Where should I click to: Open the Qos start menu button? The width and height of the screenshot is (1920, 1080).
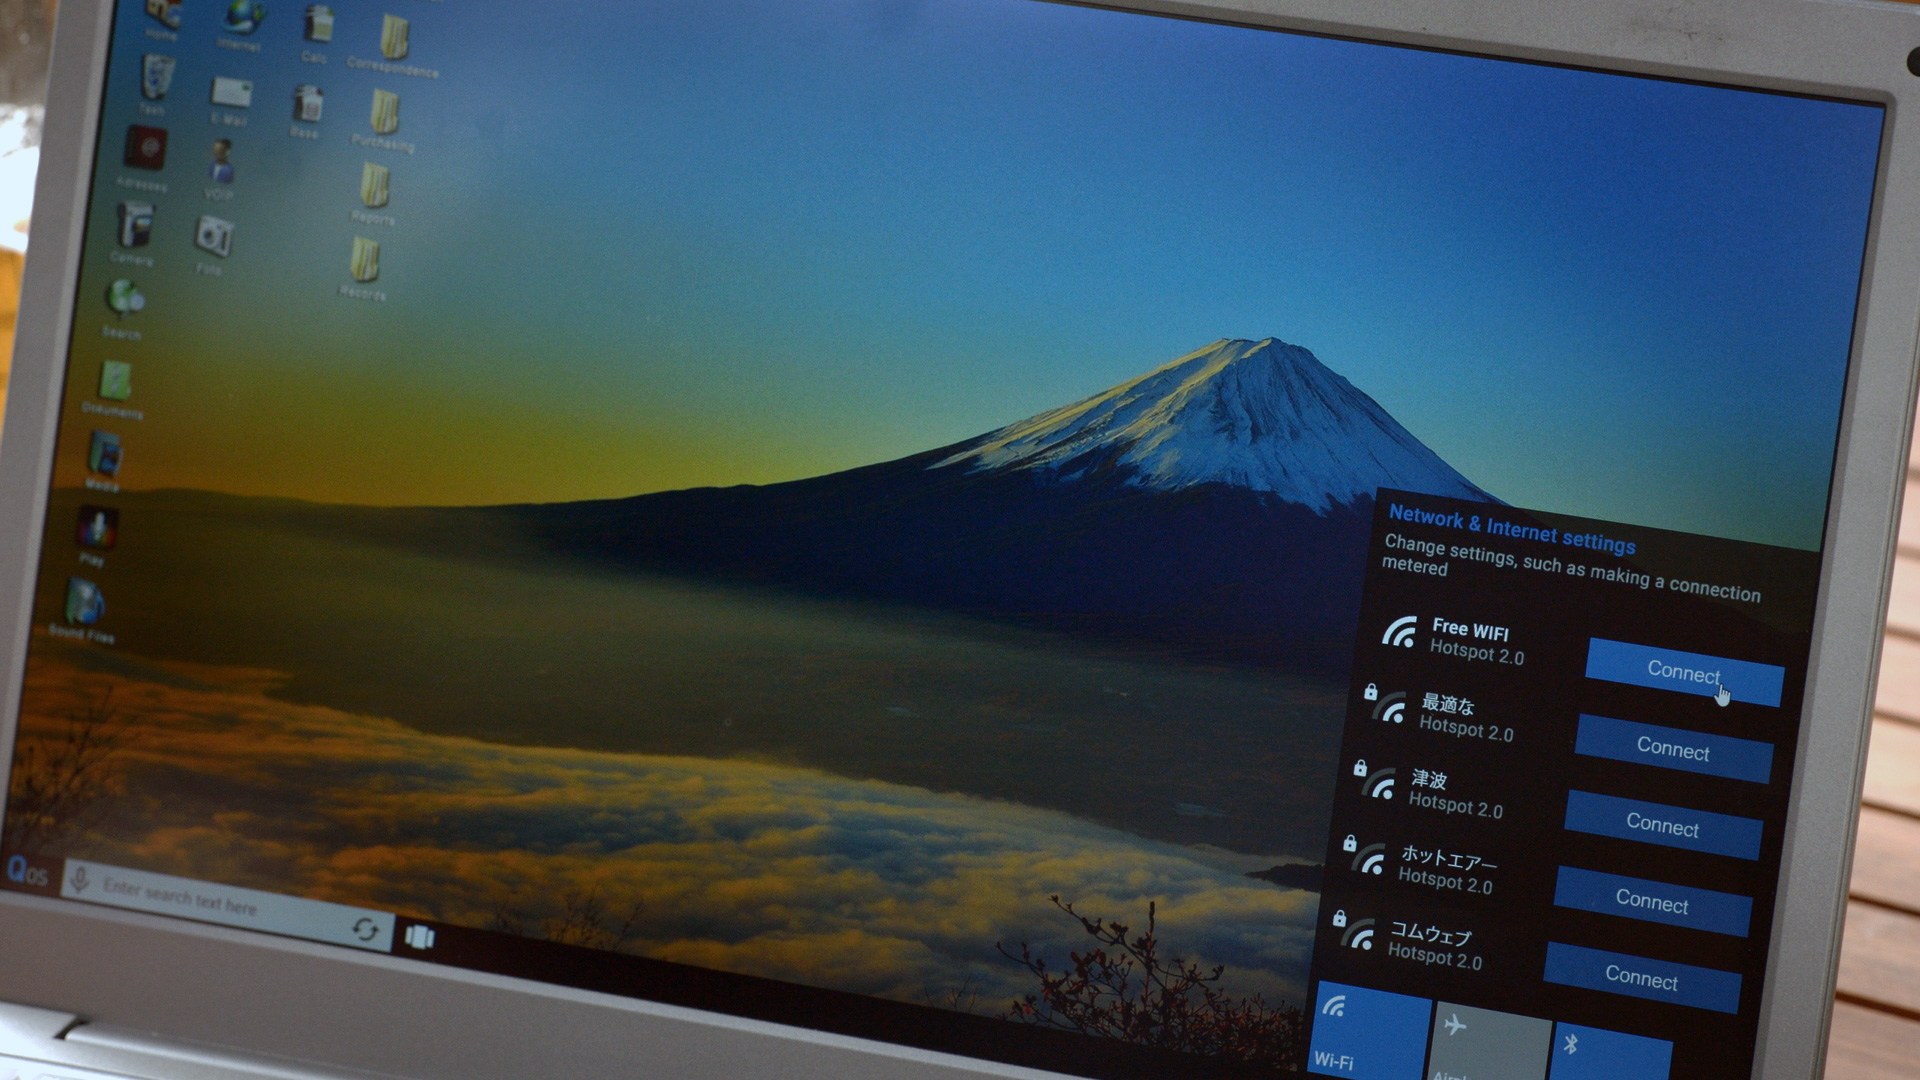click(x=27, y=872)
